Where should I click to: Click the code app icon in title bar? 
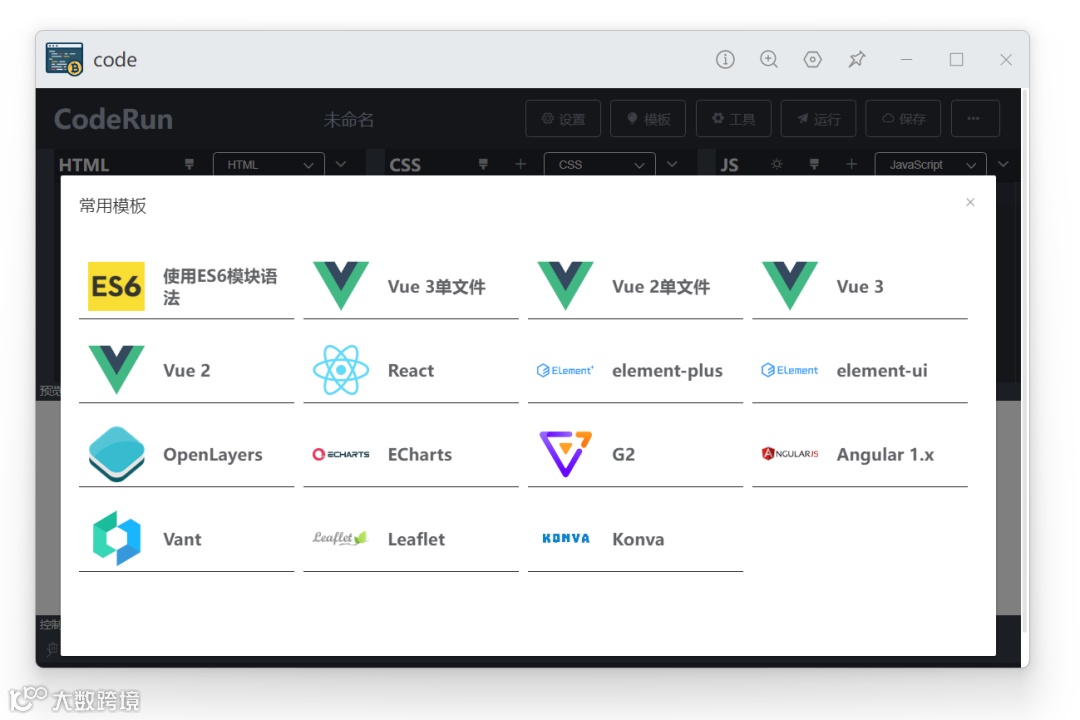click(x=64, y=59)
